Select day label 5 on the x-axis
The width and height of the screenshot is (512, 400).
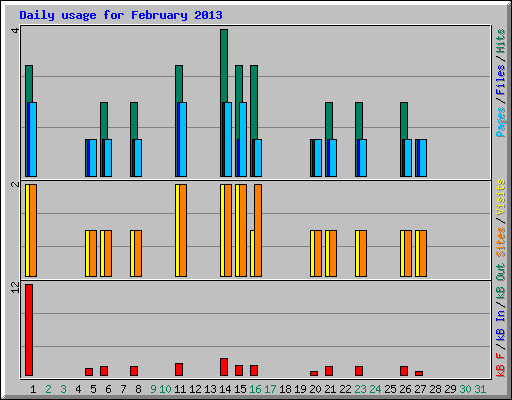click(93, 389)
